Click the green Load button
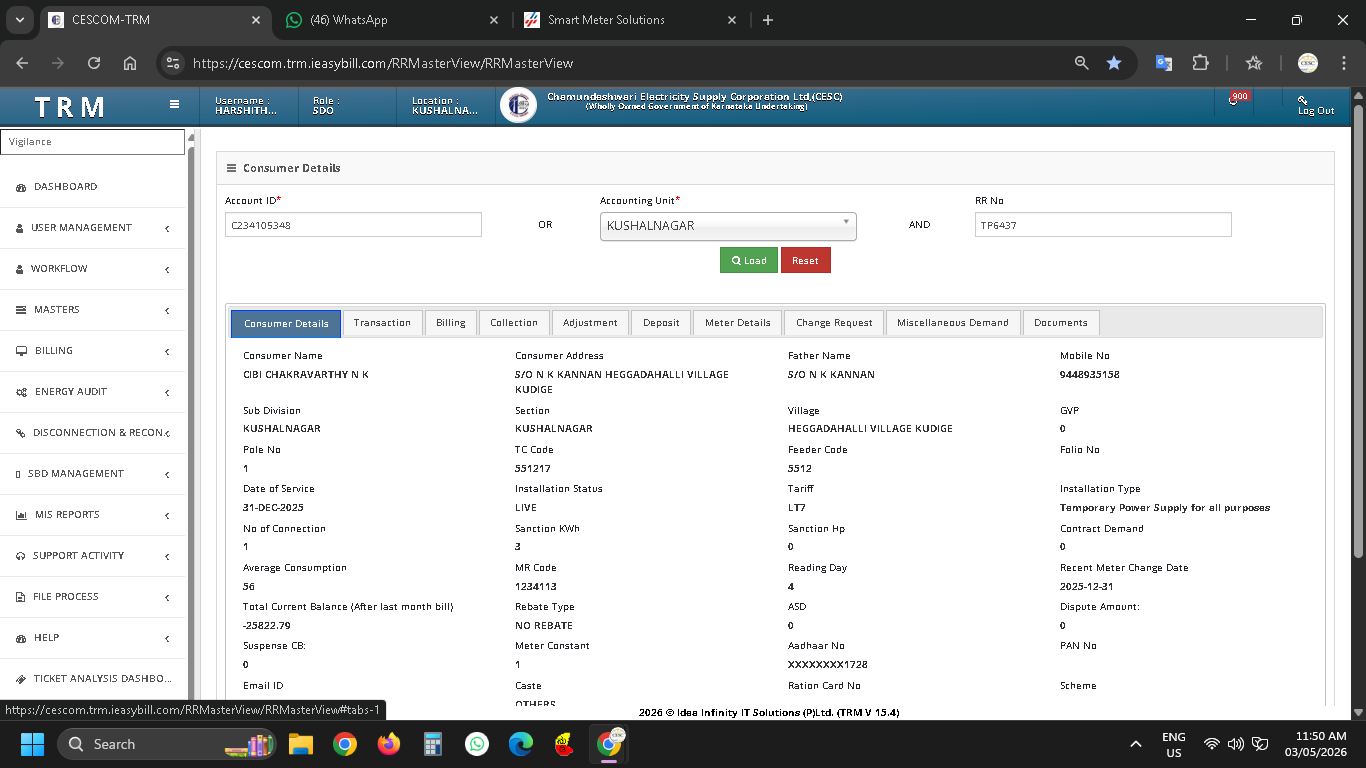The image size is (1366, 768). 748,260
